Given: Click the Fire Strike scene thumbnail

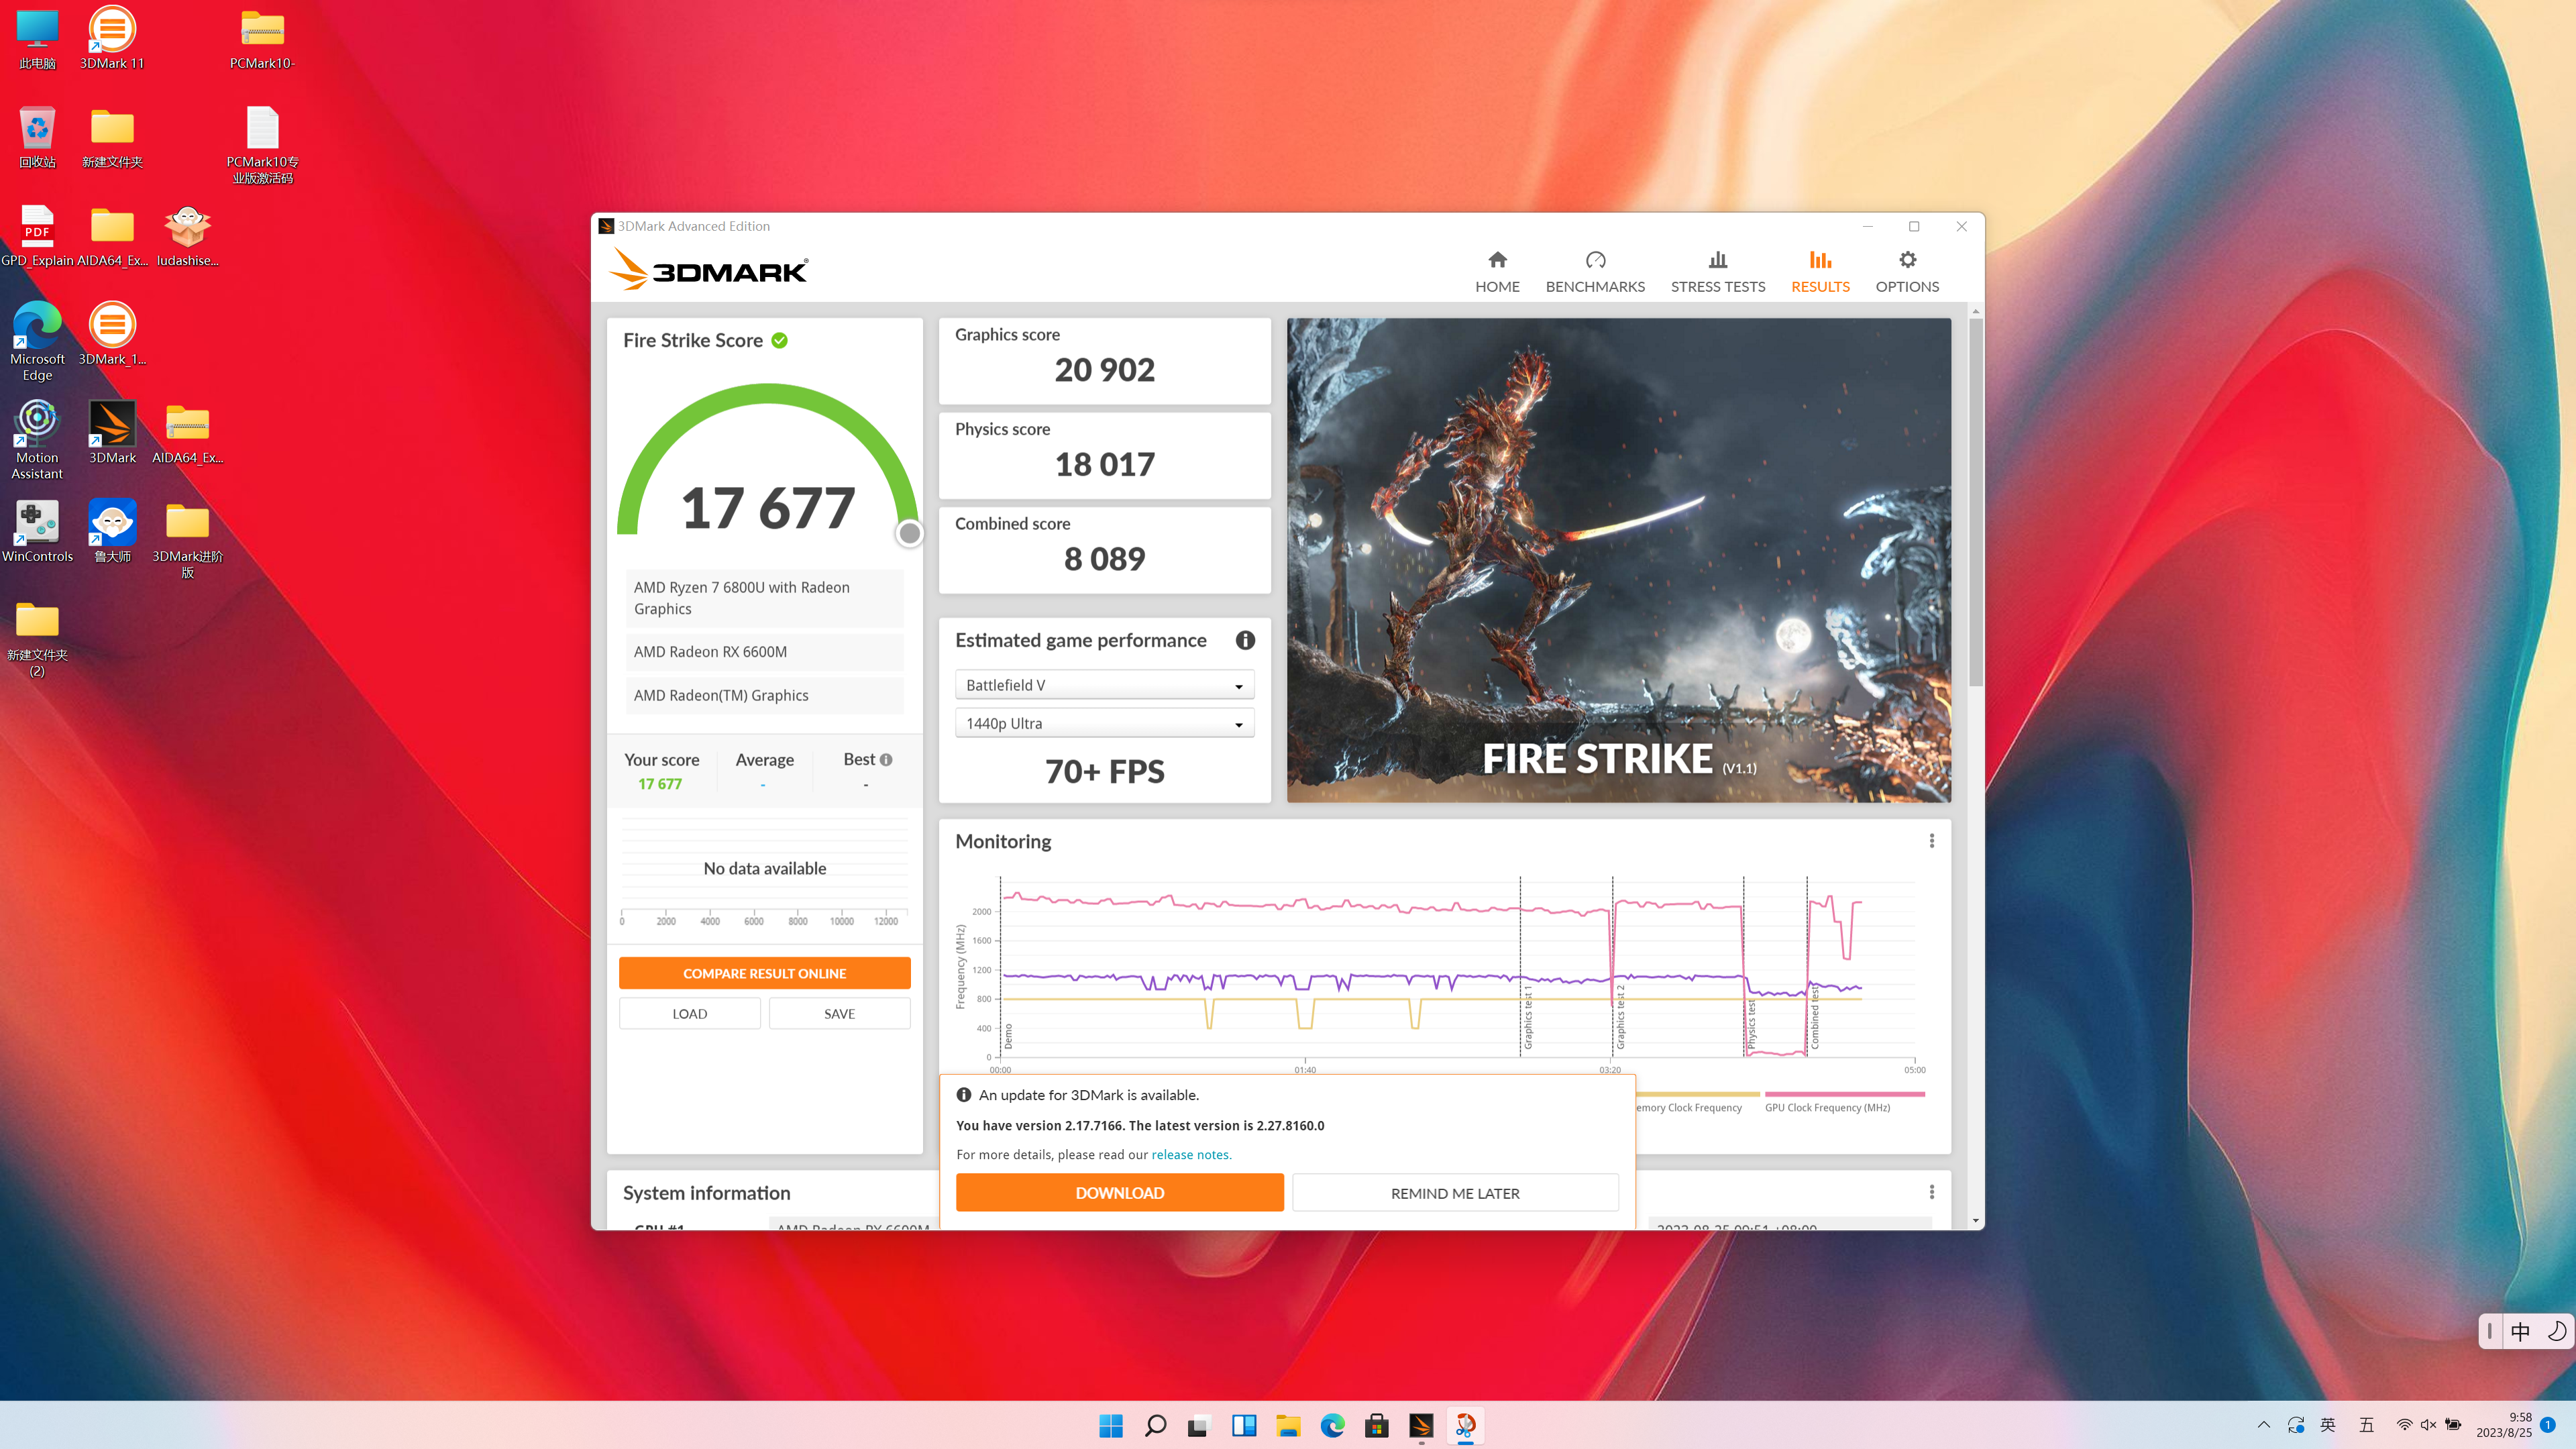Looking at the screenshot, I should (x=1618, y=560).
